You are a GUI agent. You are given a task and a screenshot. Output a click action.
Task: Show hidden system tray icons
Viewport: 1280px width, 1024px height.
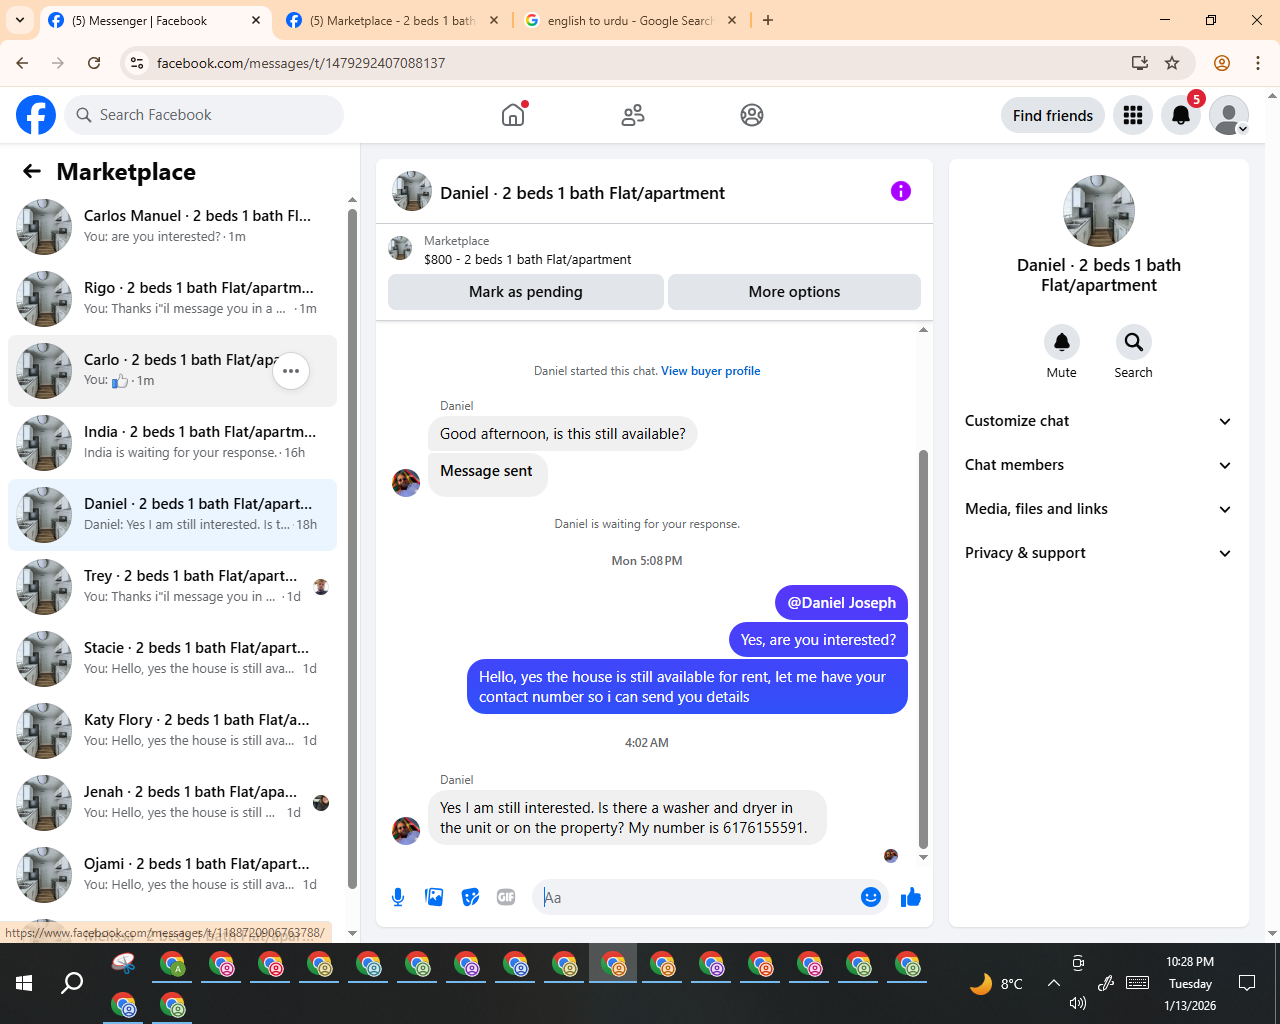click(x=1053, y=983)
